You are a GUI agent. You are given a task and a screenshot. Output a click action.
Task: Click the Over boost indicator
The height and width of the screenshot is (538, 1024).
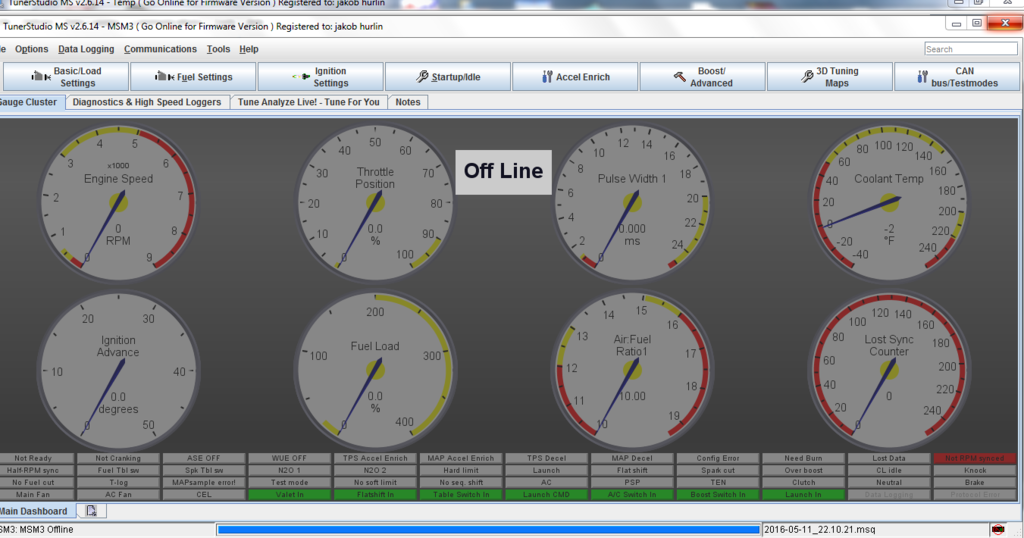pyautogui.click(x=803, y=470)
